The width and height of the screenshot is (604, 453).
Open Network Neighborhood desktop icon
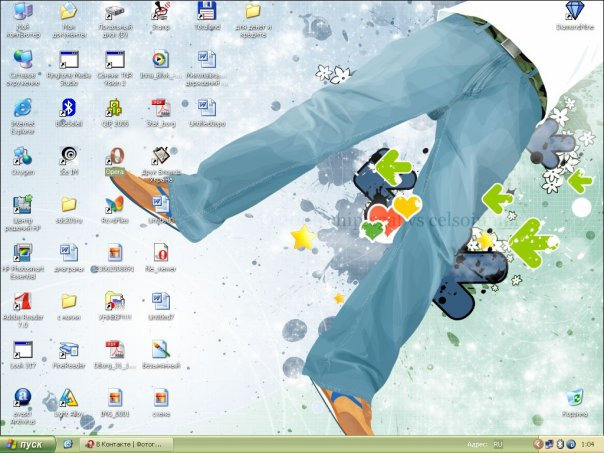click(23, 59)
